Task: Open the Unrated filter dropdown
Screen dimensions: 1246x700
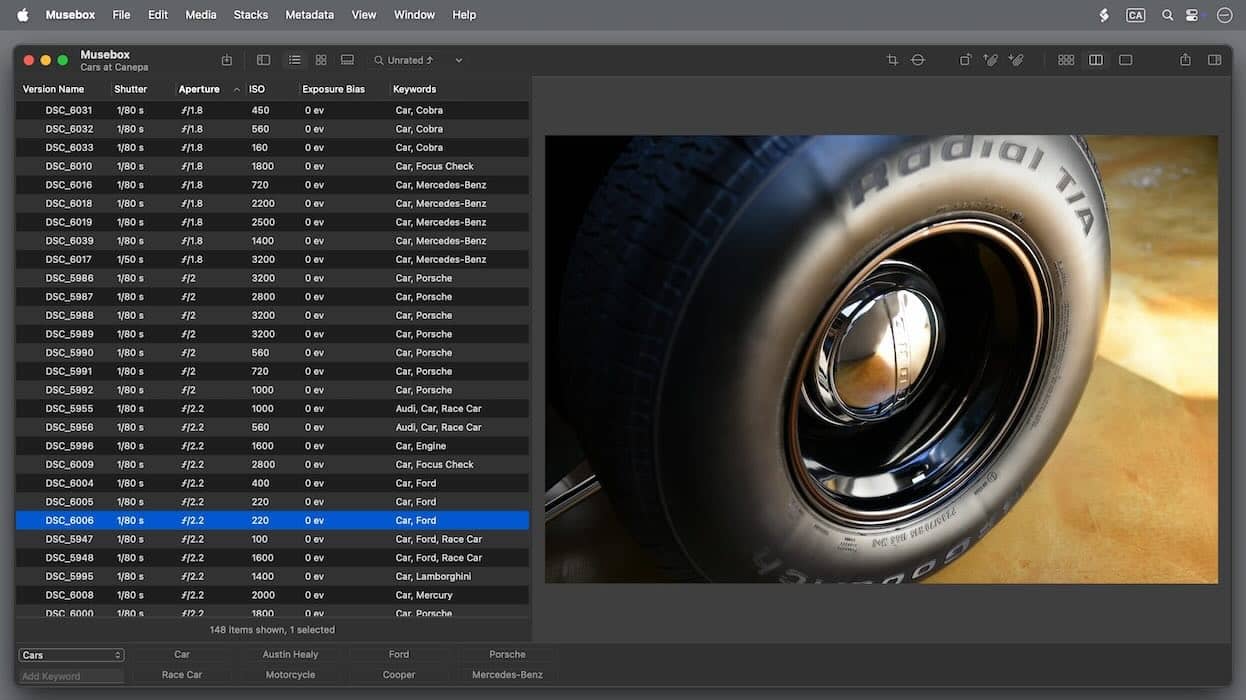Action: (458, 60)
